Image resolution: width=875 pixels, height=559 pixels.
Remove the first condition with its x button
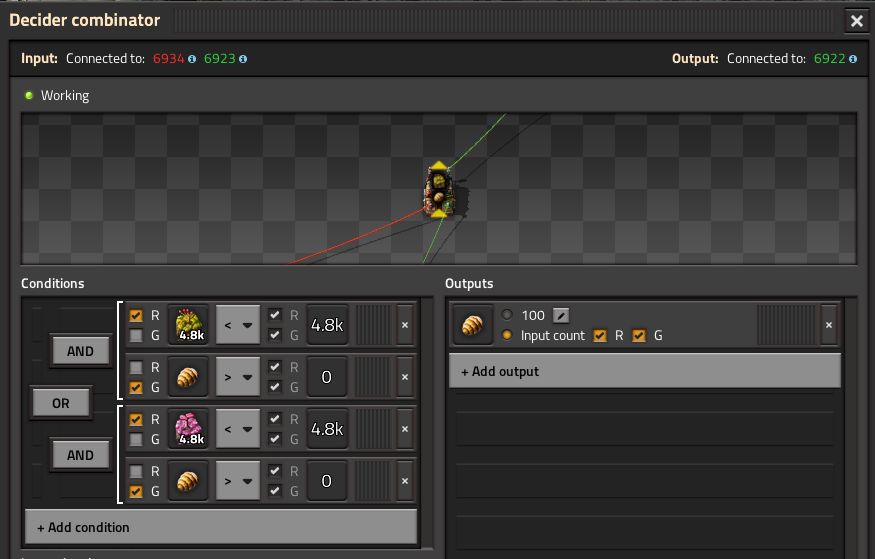[x=405, y=325]
